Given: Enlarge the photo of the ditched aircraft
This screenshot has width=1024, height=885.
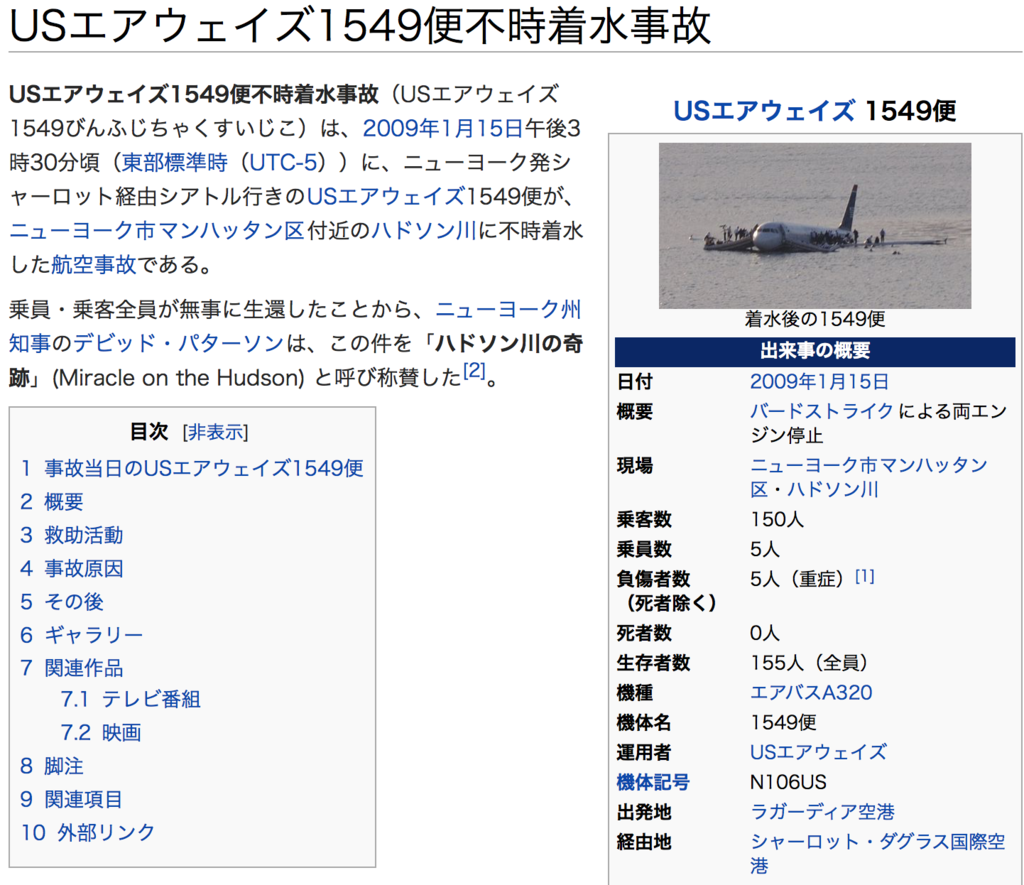Looking at the screenshot, I should click(814, 225).
